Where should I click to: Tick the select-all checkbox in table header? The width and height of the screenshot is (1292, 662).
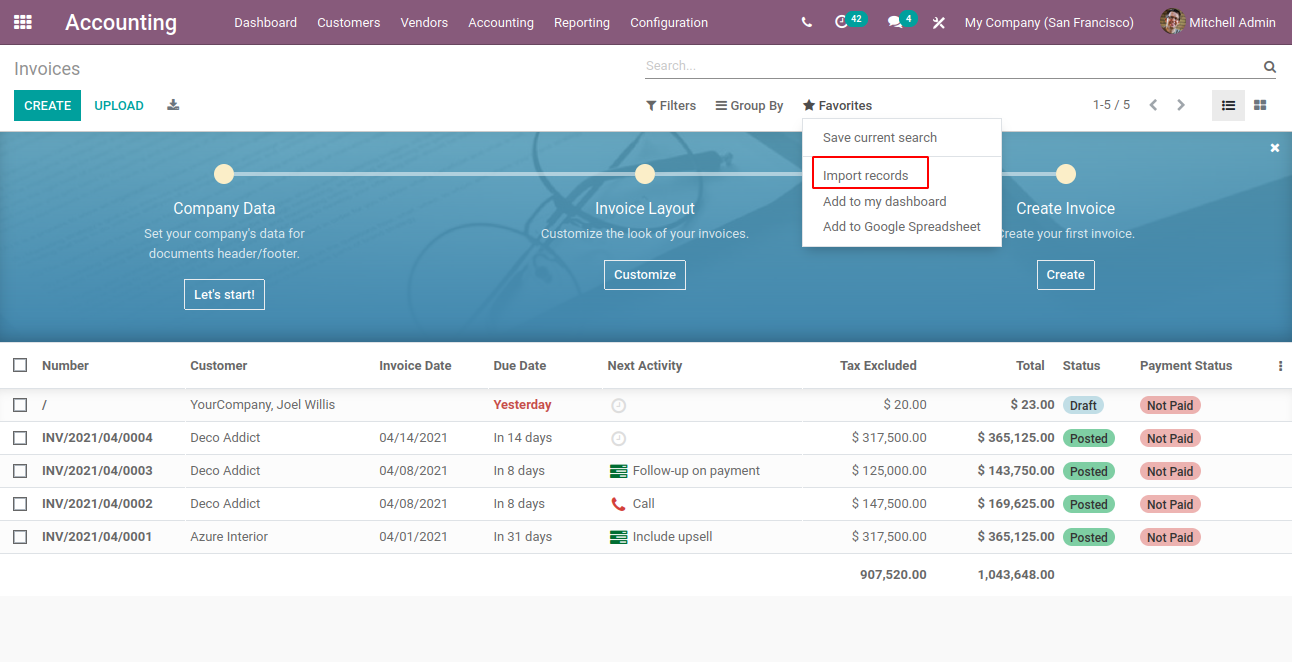[x=20, y=365]
